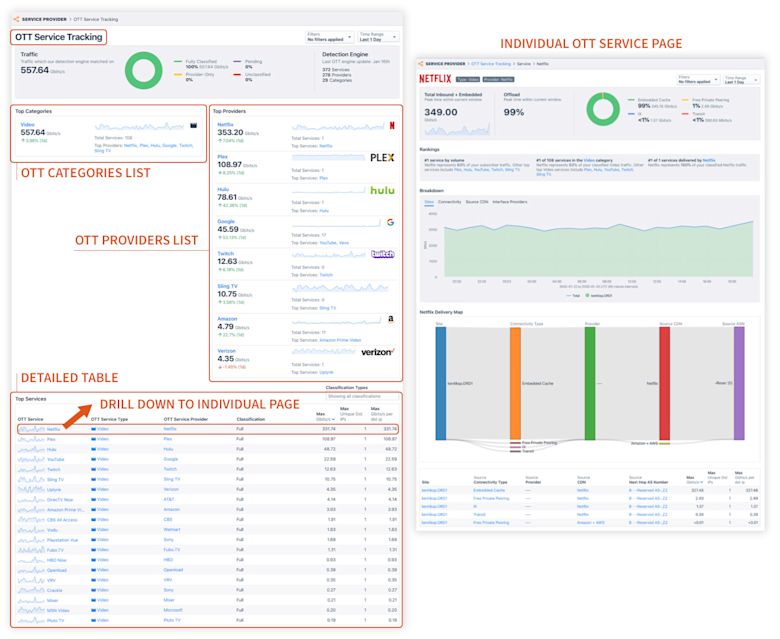Viewport: 780px width, 639px height.
Task: Click the Google G logo in Top Providers
Action: [x=390, y=222]
